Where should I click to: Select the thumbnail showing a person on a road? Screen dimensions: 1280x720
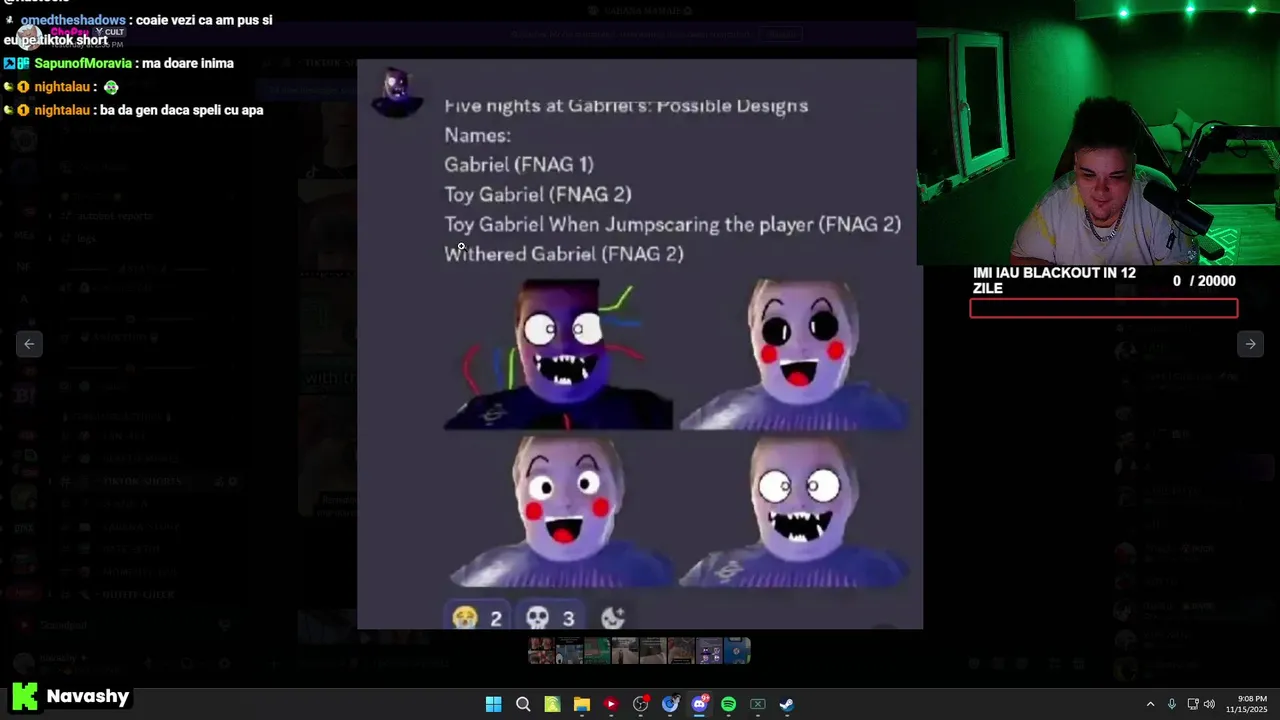(x=625, y=651)
